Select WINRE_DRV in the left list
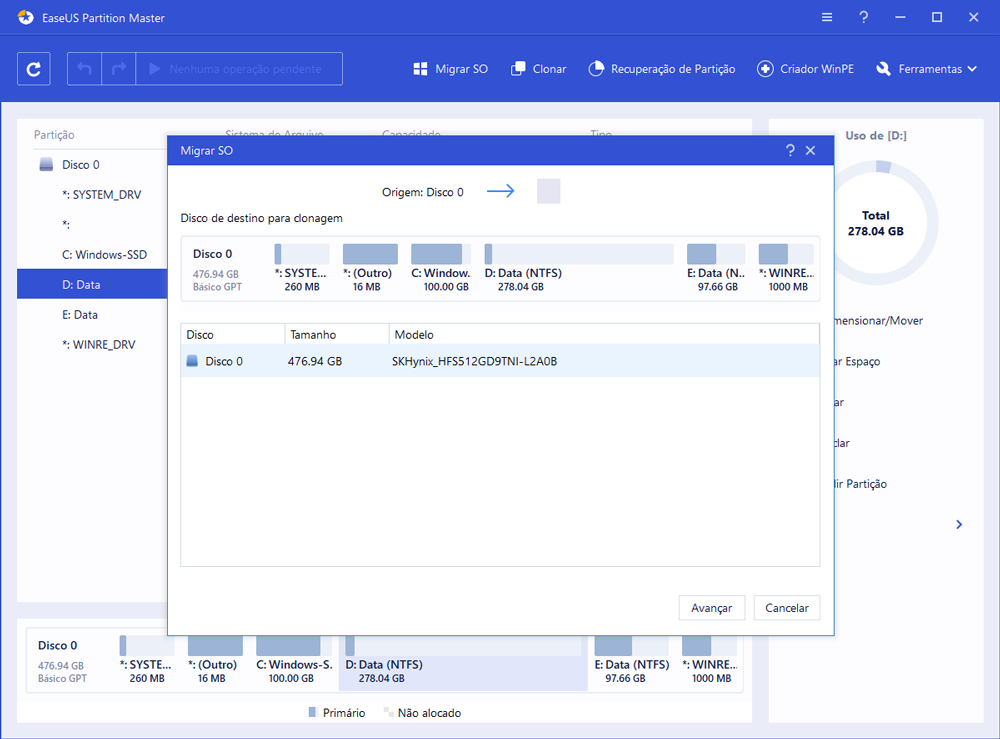The image size is (1000, 739). tap(99, 344)
